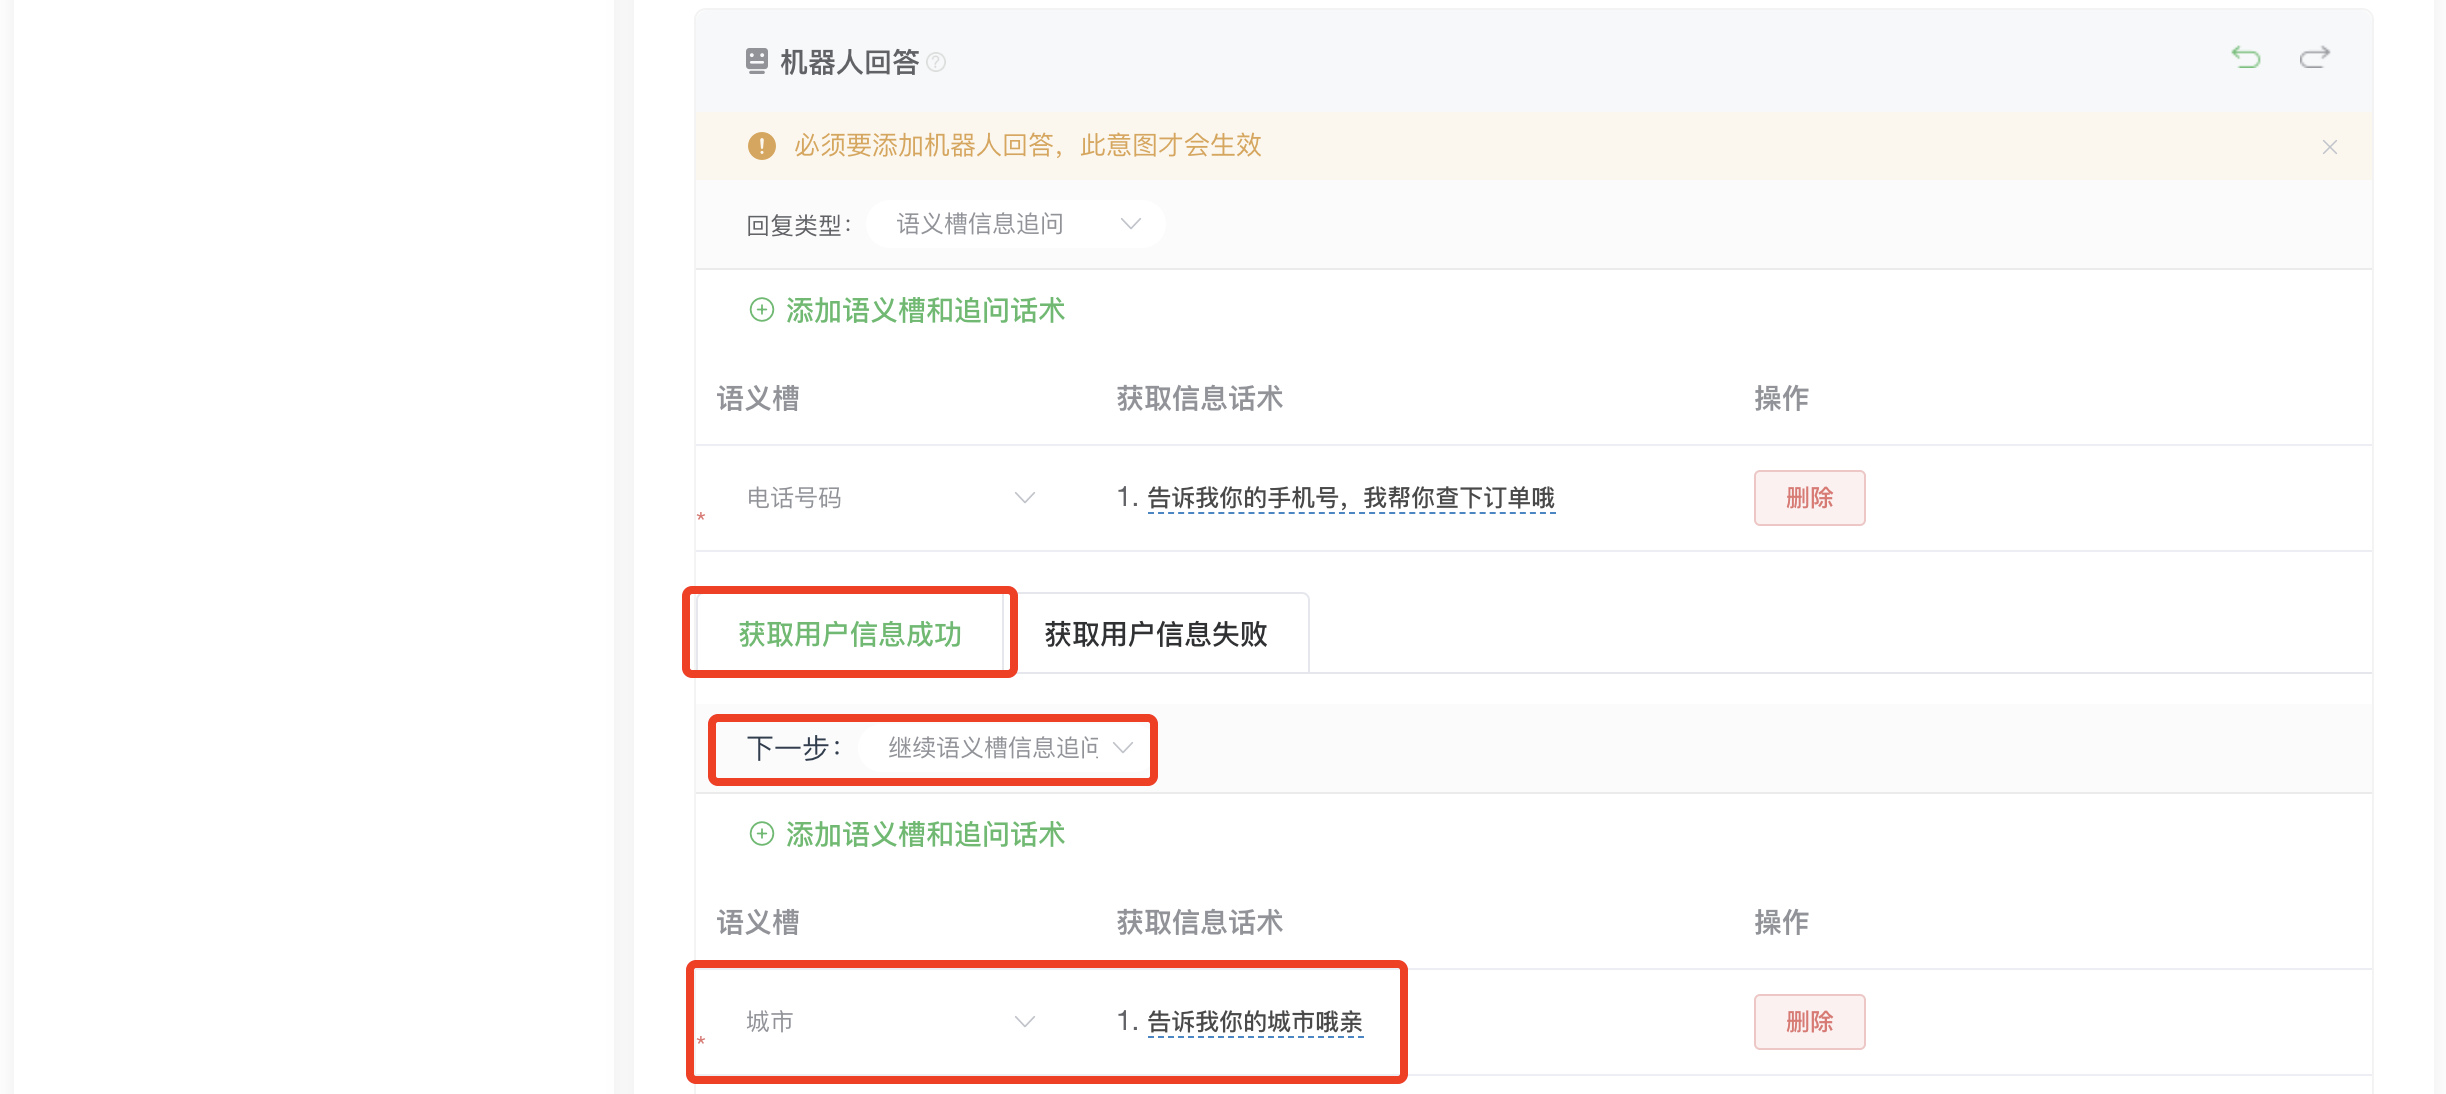Click the upper plus circle icon
The height and width of the screenshot is (1094, 2446).
pyautogui.click(x=761, y=310)
